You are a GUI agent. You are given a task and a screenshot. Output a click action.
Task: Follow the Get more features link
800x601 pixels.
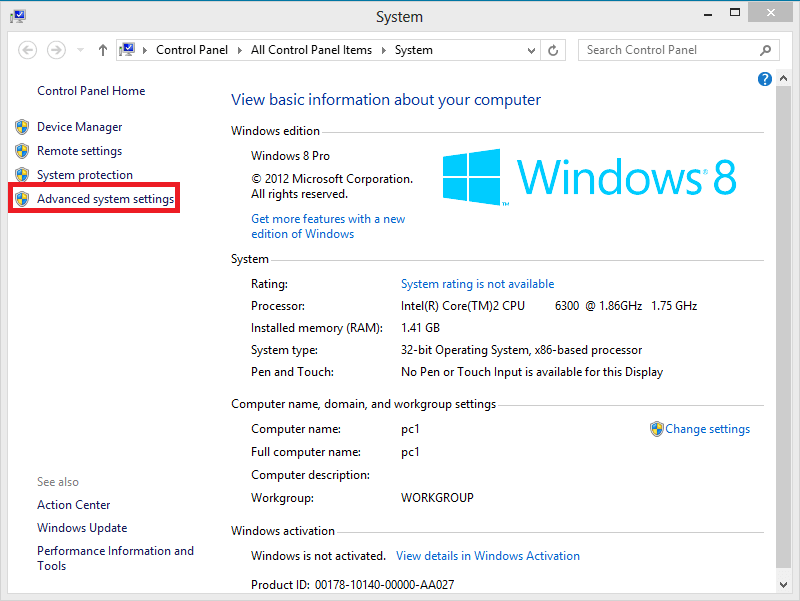pyautogui.click(x=328, y=226)
